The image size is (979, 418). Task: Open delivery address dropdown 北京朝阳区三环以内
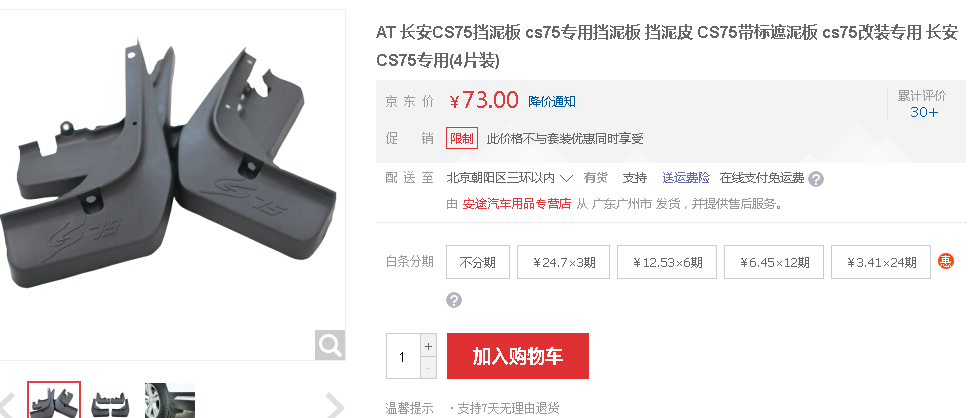click(x=509, y=178)
